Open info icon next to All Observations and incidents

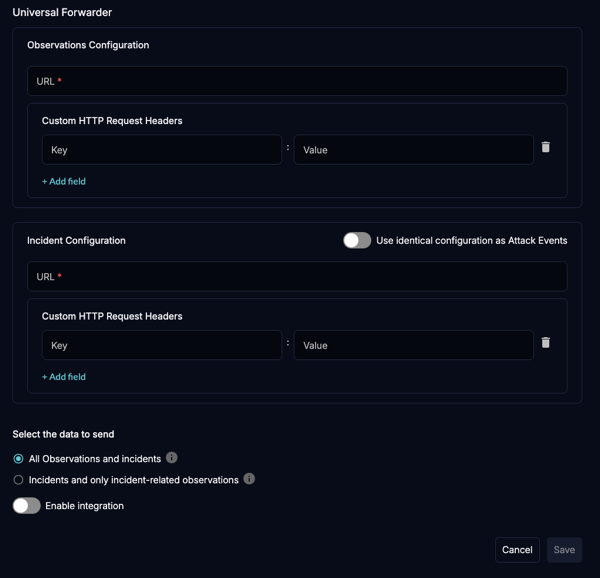click(x=172, y=458)
